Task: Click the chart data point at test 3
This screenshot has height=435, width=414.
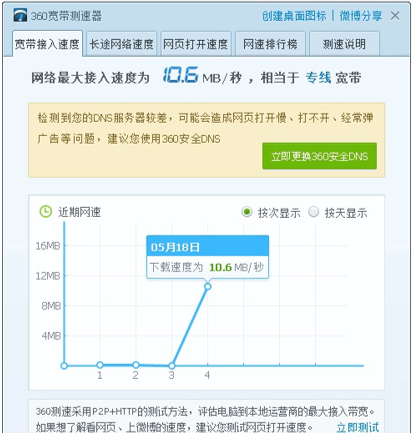Action: click(171, 366)
